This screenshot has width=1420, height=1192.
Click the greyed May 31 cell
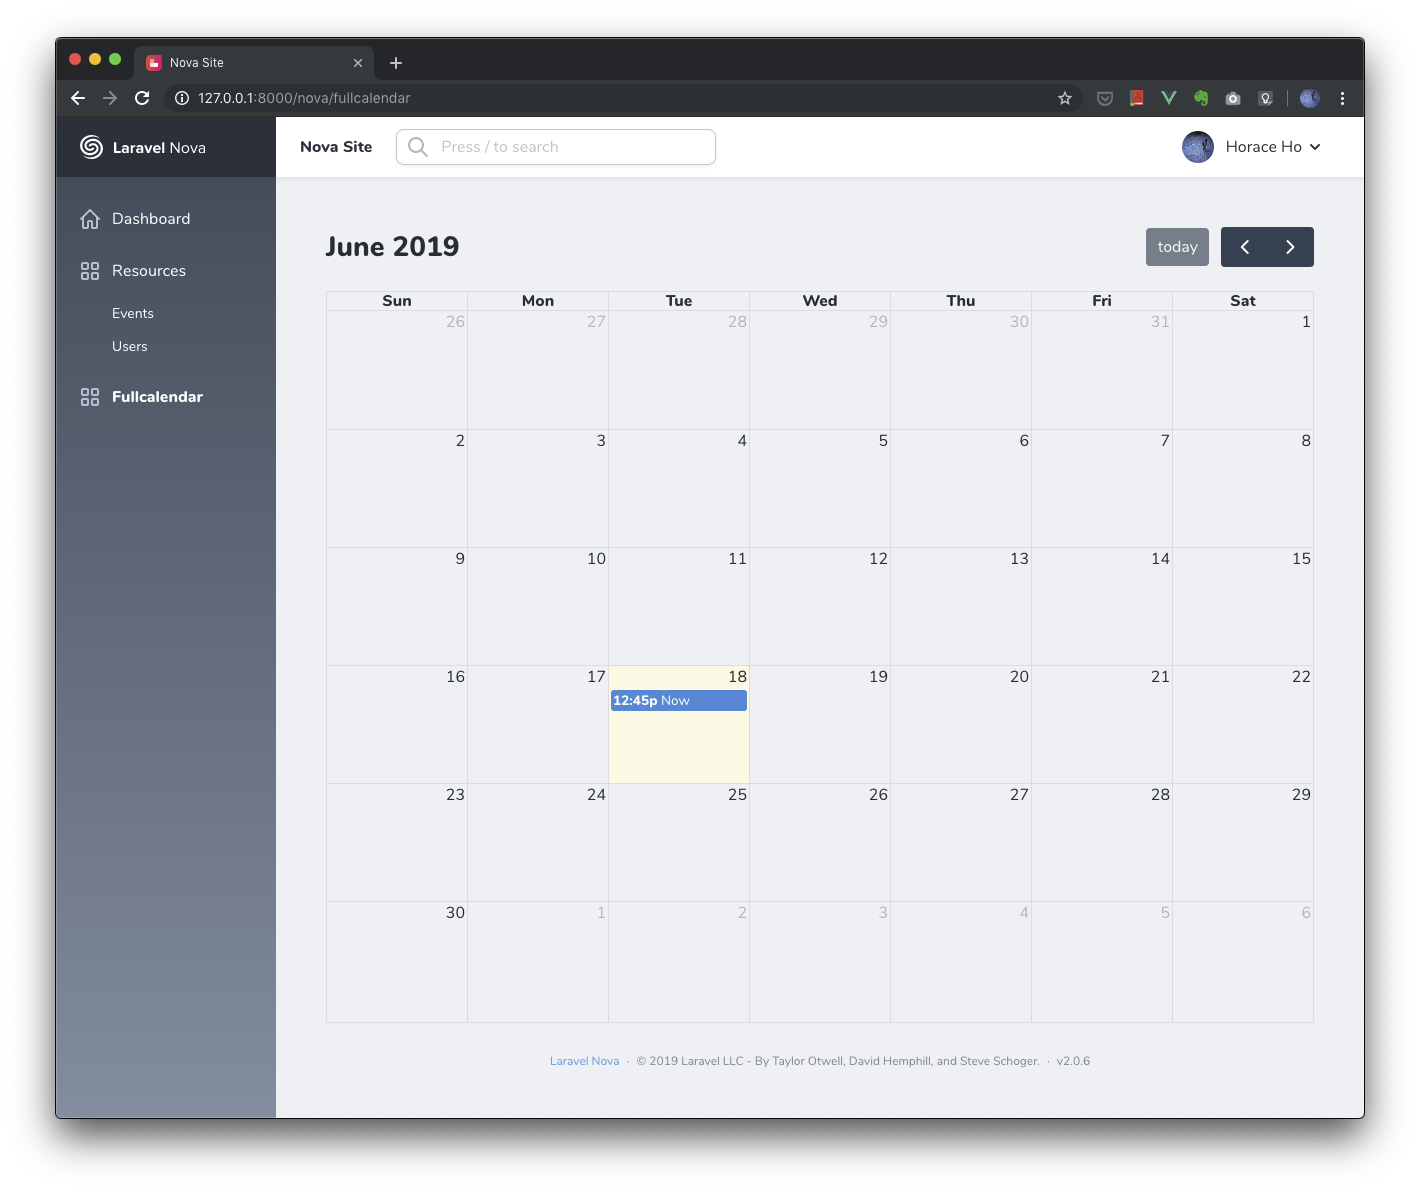1102,370
